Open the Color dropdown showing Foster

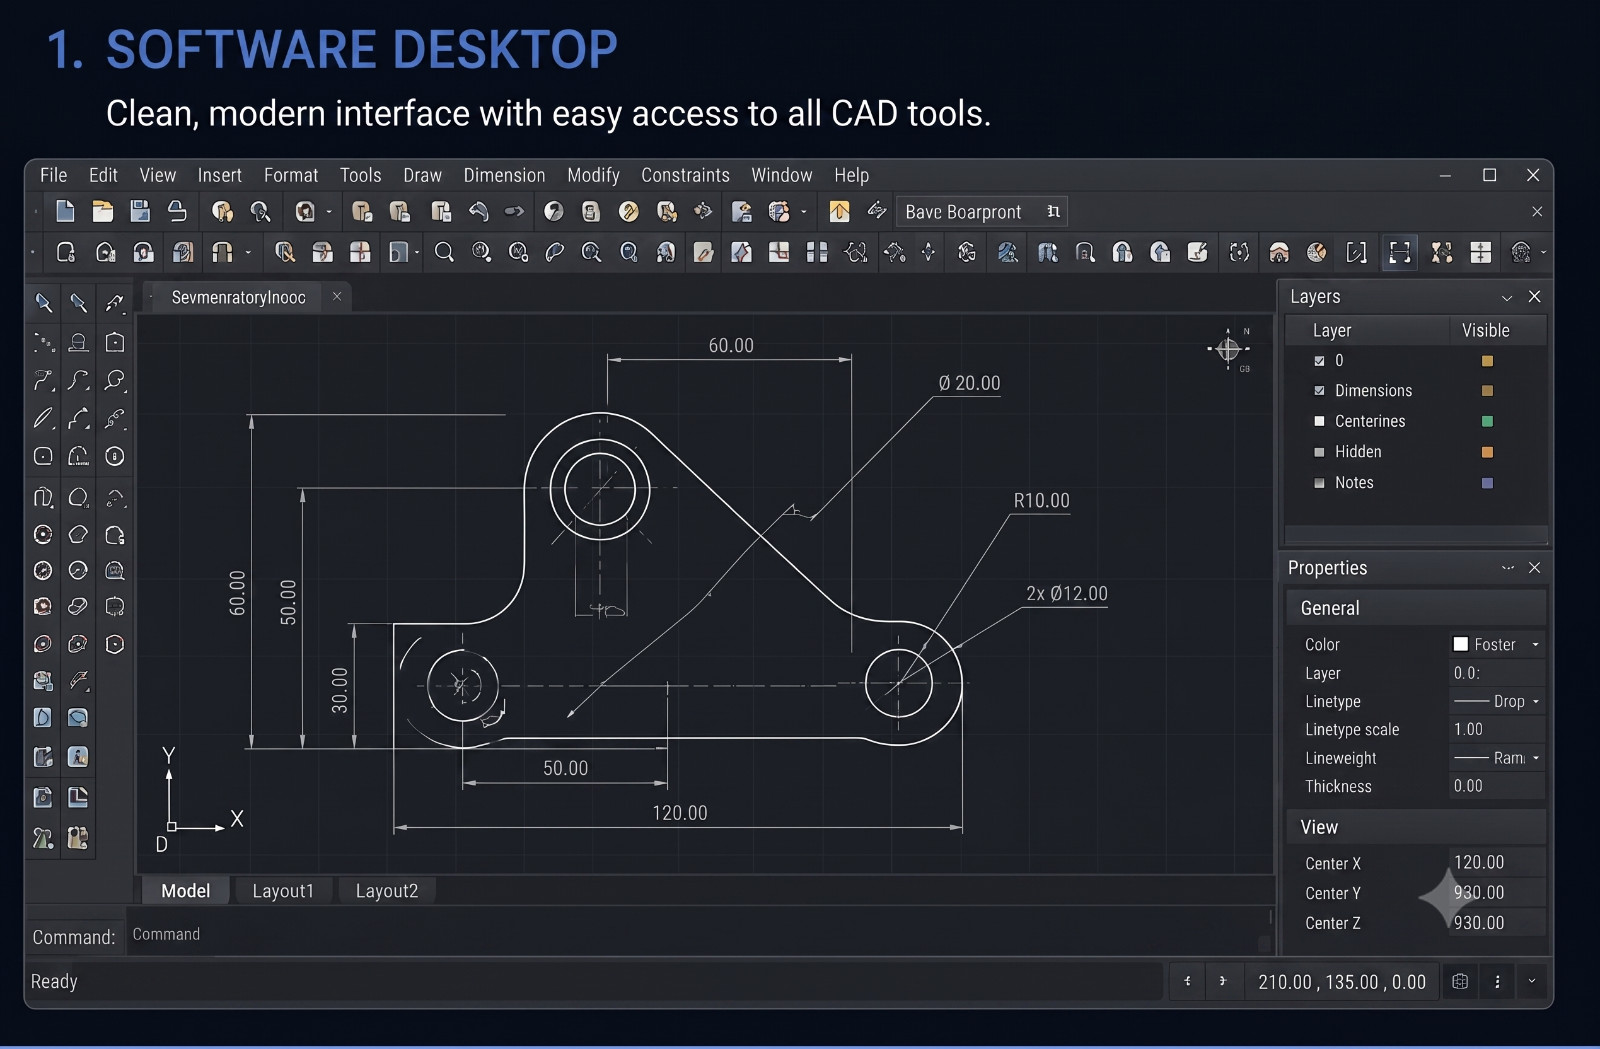pyautogui.click(x=1496, y=645)
